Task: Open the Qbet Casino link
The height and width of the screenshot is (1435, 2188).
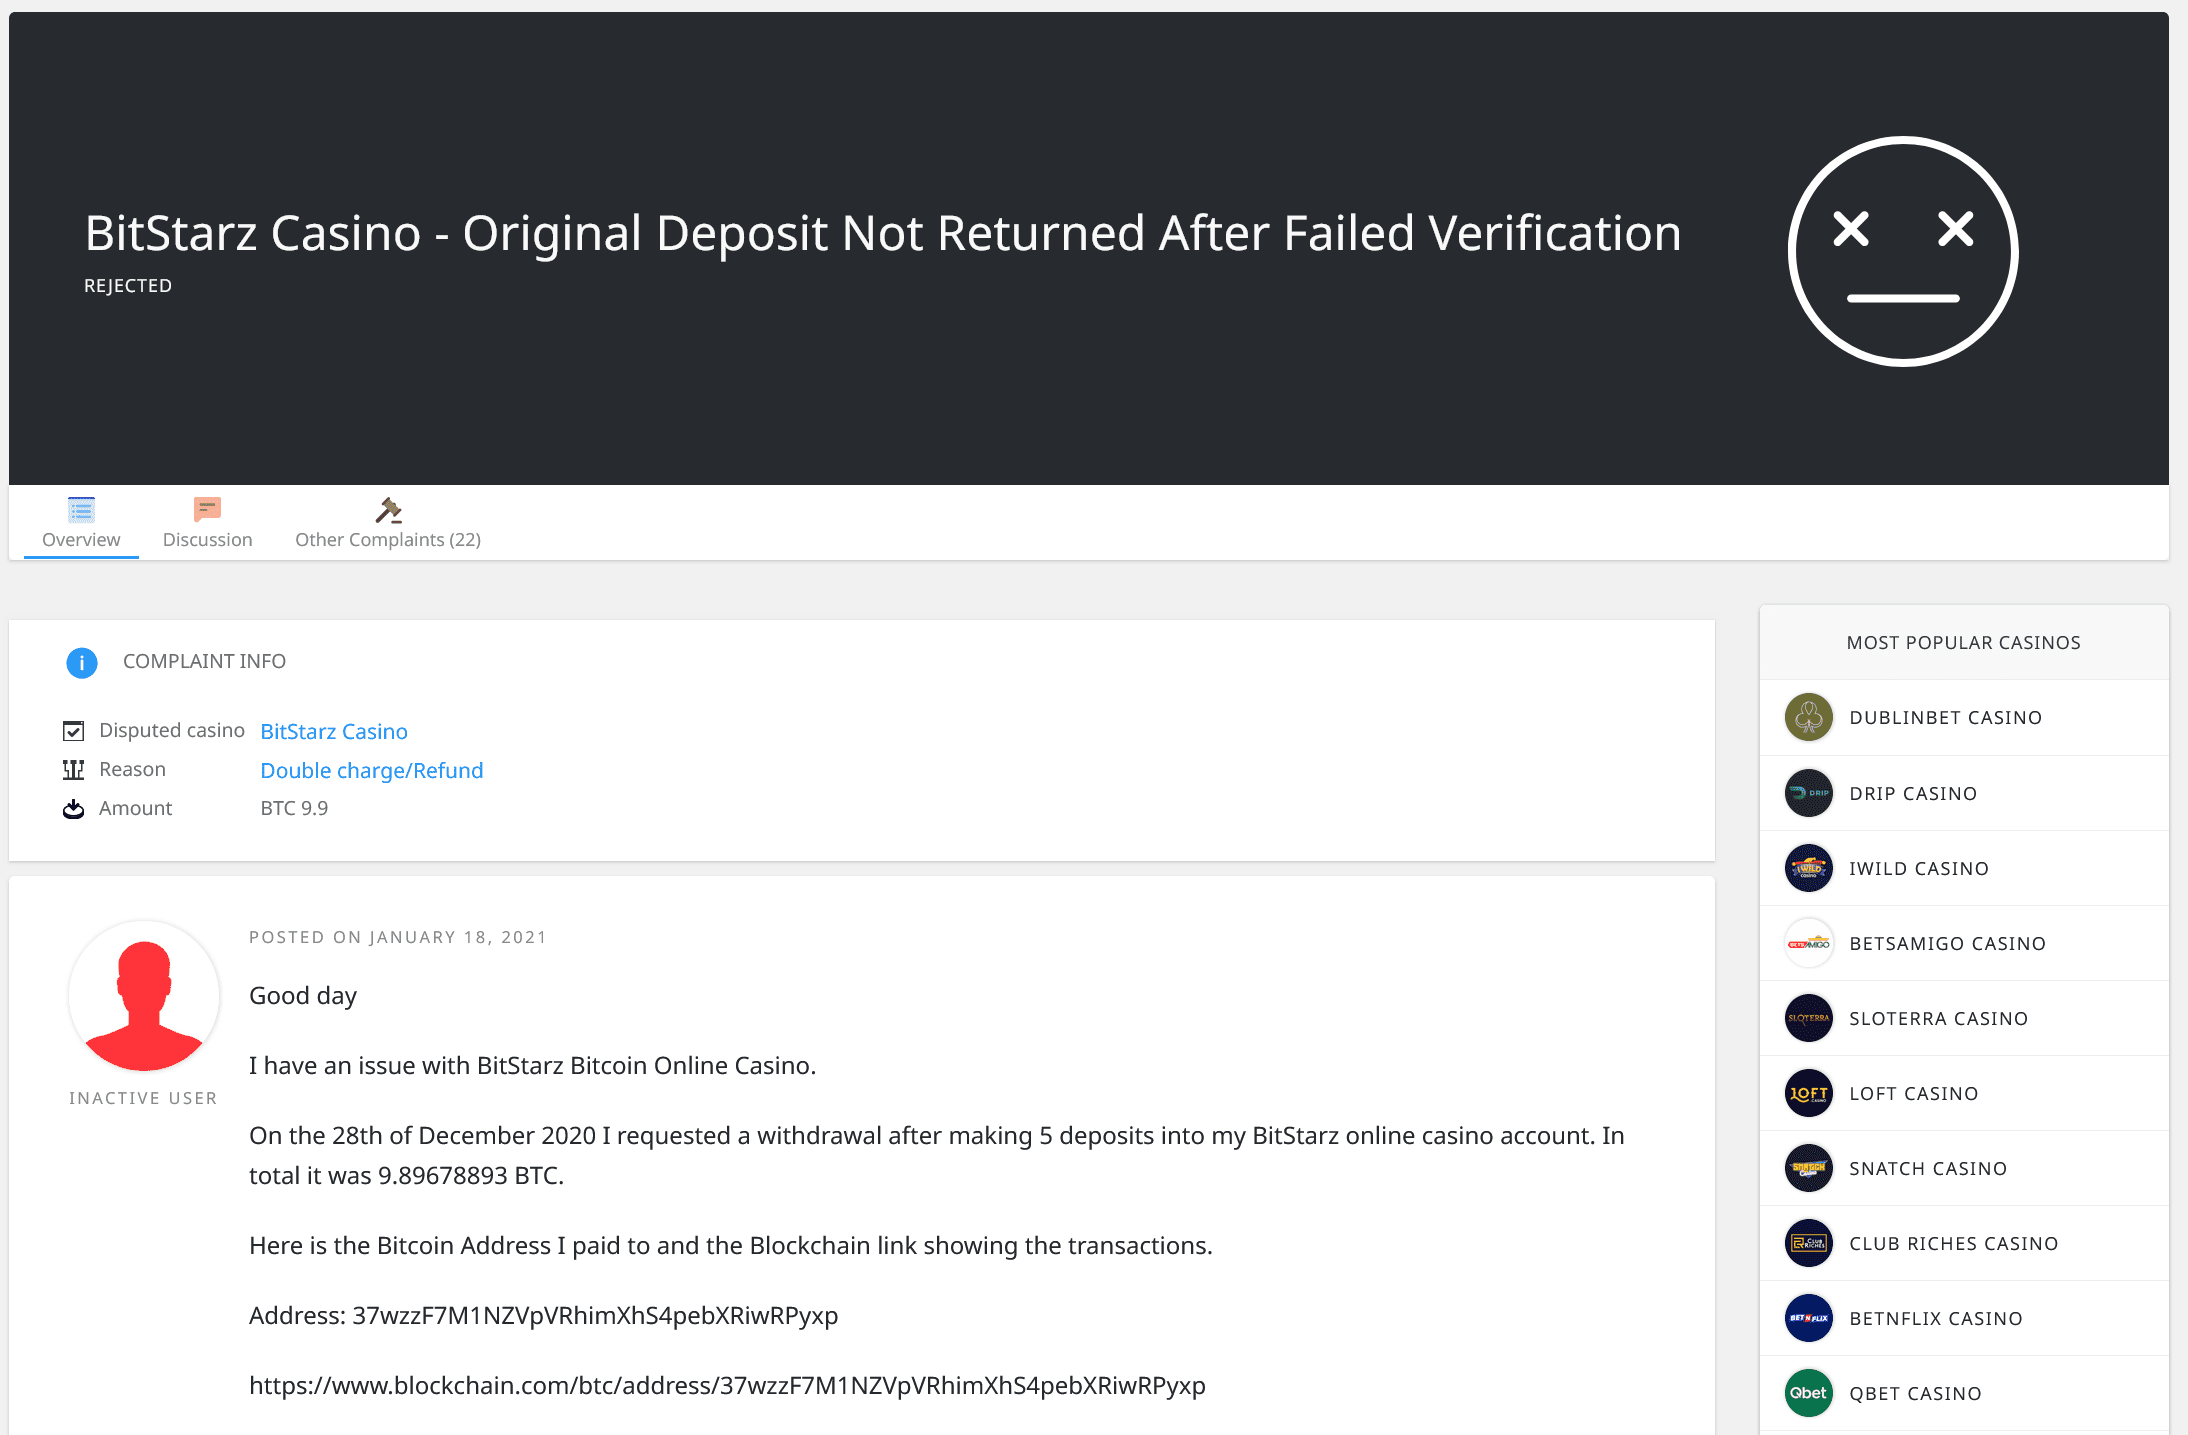Action: click(x=1916, y=1394)
